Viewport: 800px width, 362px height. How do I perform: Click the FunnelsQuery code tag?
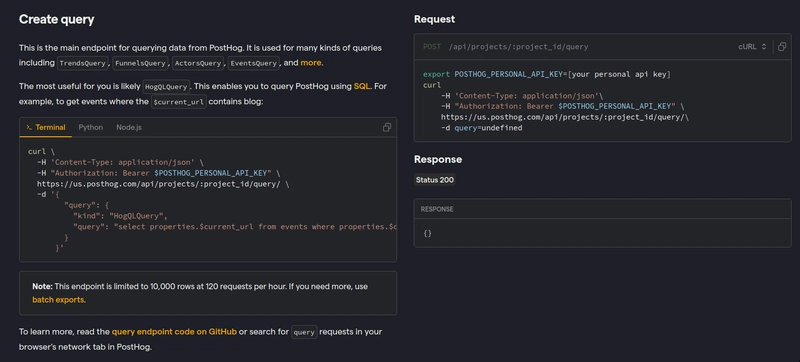[140, 63]
